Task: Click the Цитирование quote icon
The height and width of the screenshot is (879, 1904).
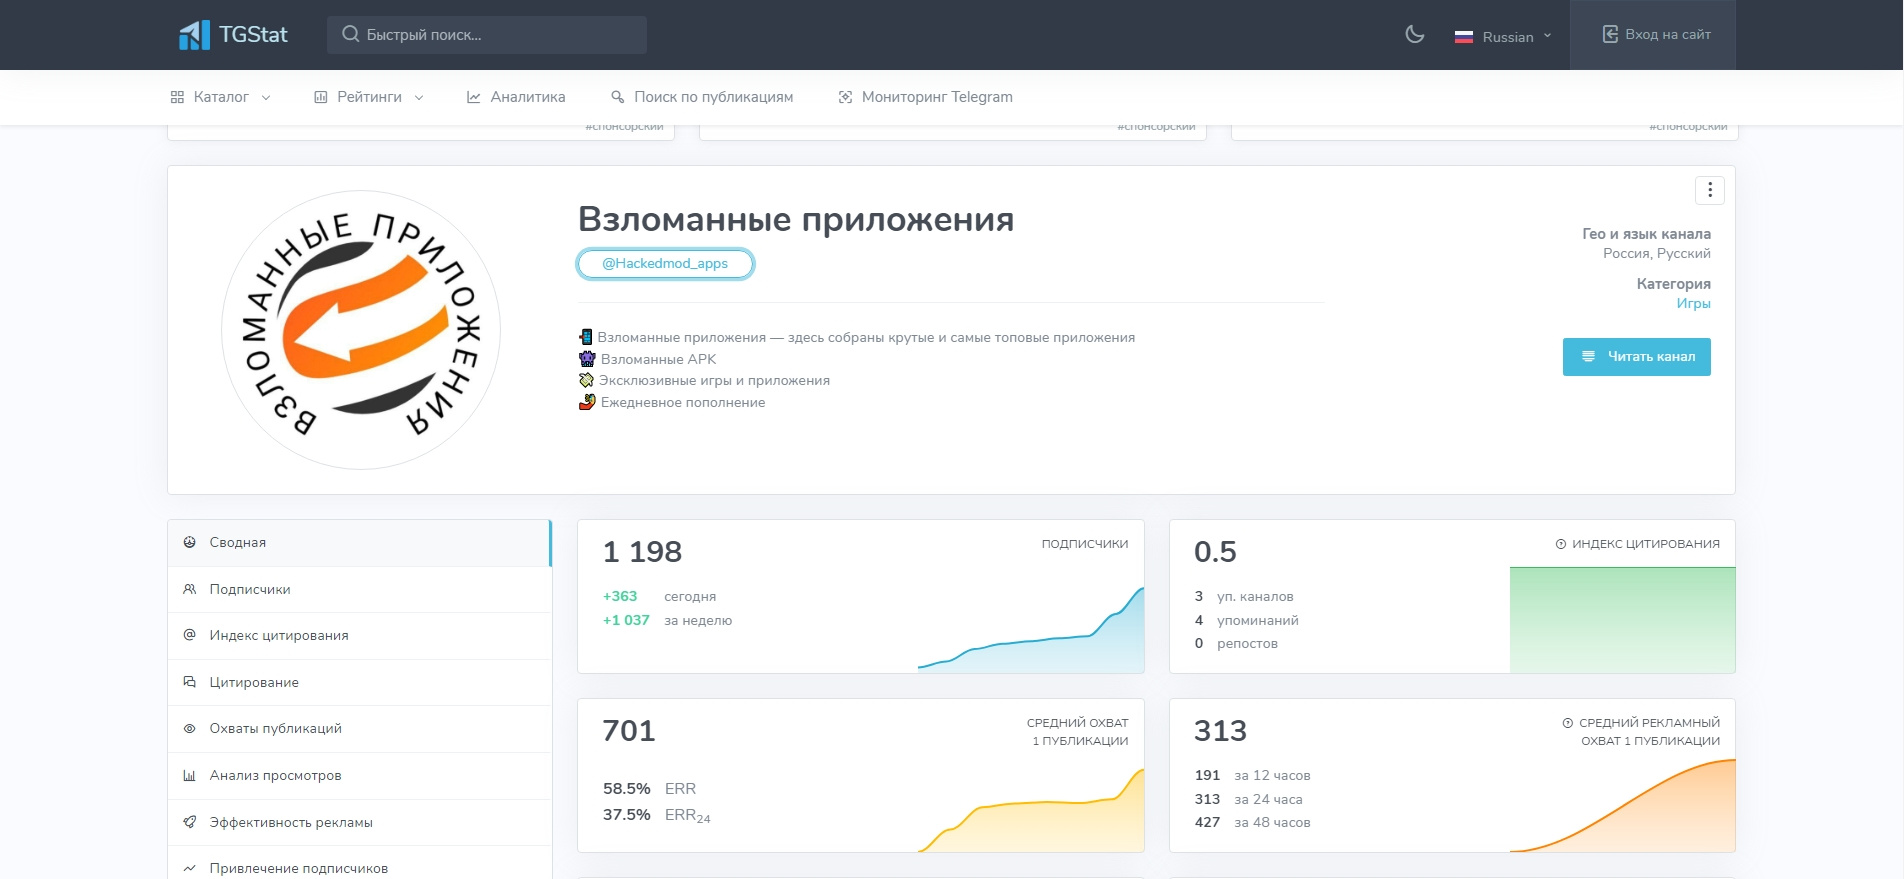Action: point(189,682)
